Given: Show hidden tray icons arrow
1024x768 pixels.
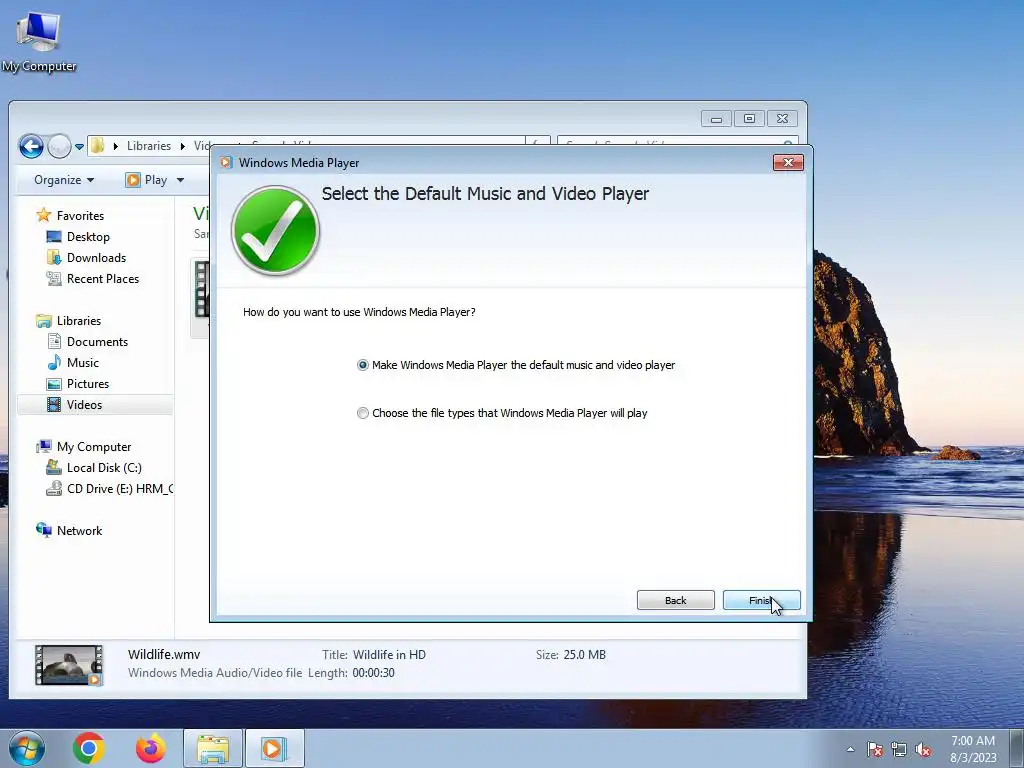Looking at the screenshot, I should 850,749.
